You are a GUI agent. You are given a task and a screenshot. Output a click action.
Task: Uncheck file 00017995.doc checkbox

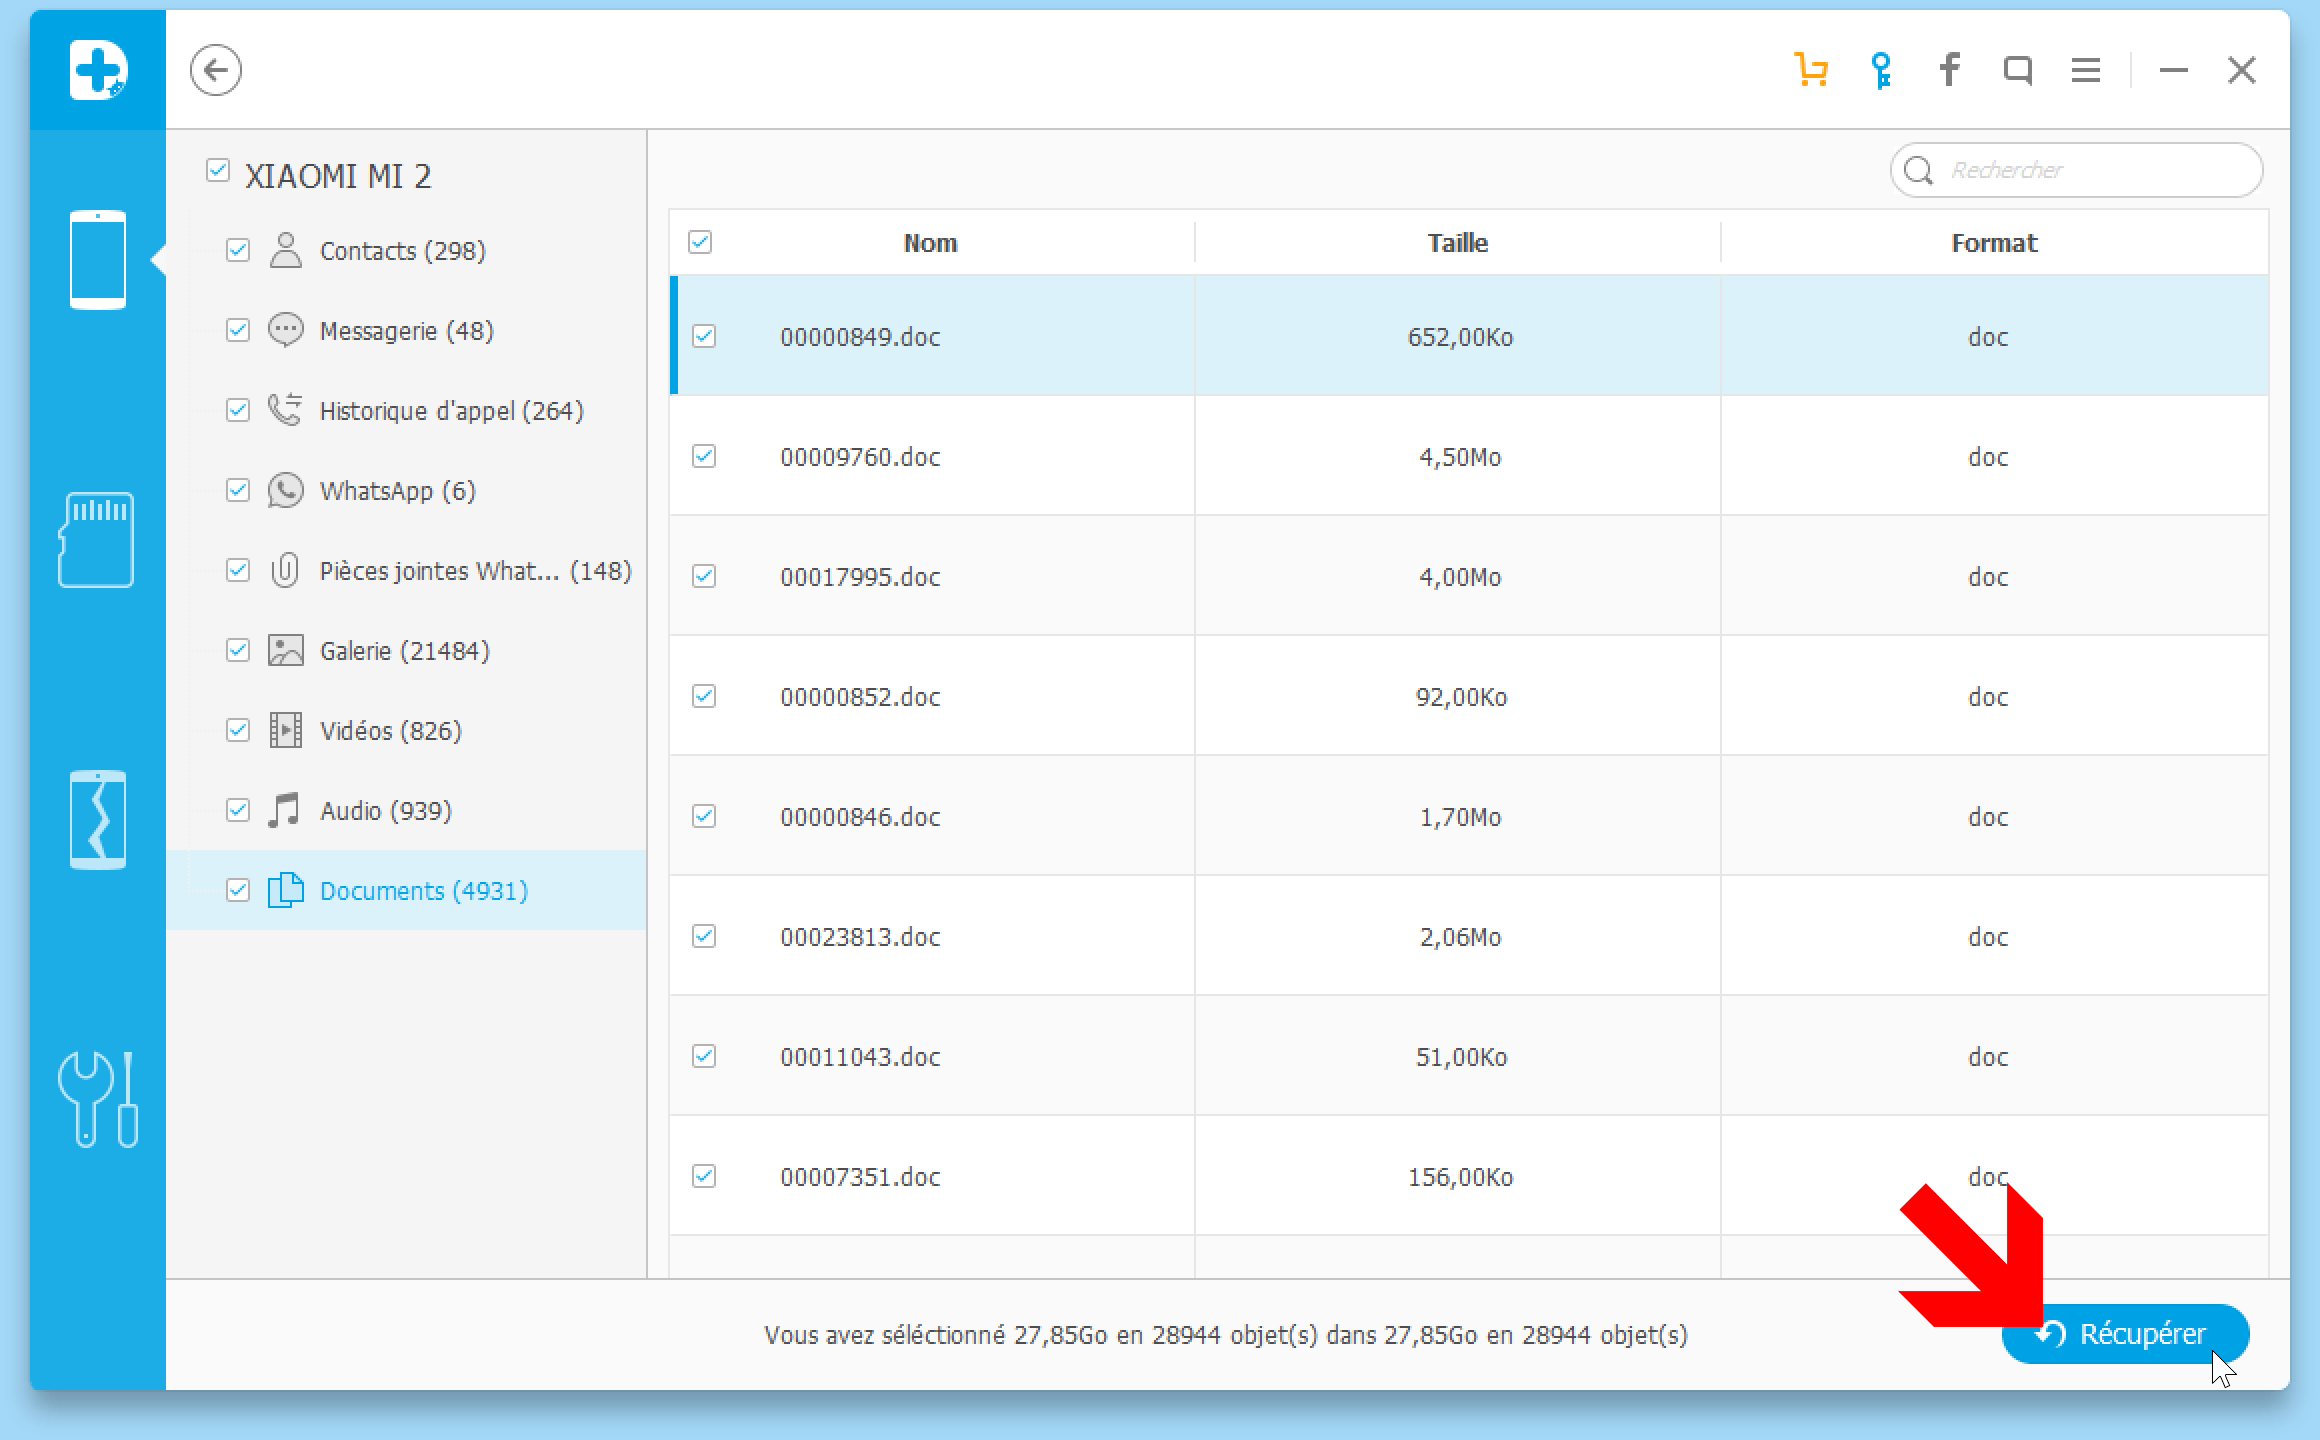[704, 576]
